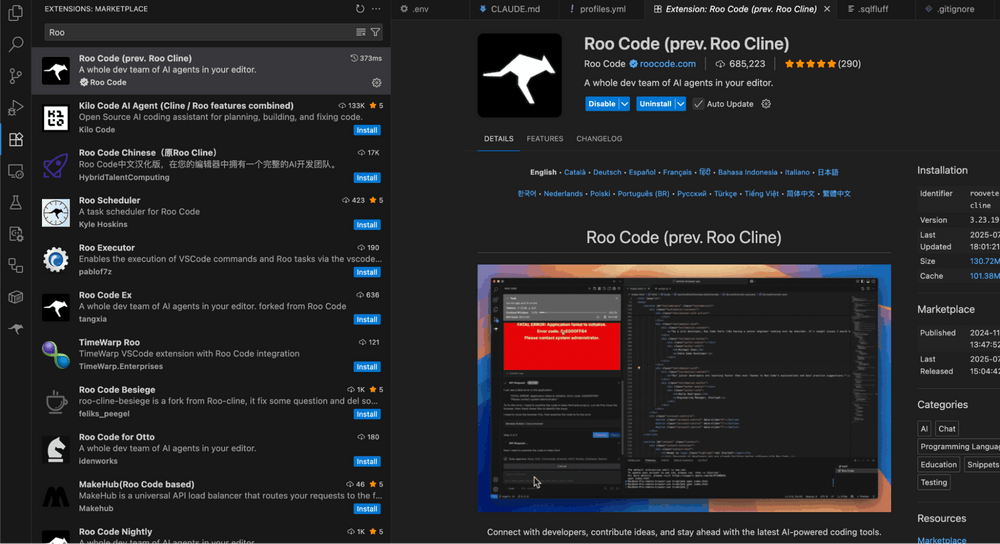
Task: Open views and more actions ellipsis menu
Action: click(x=376, y=9)
